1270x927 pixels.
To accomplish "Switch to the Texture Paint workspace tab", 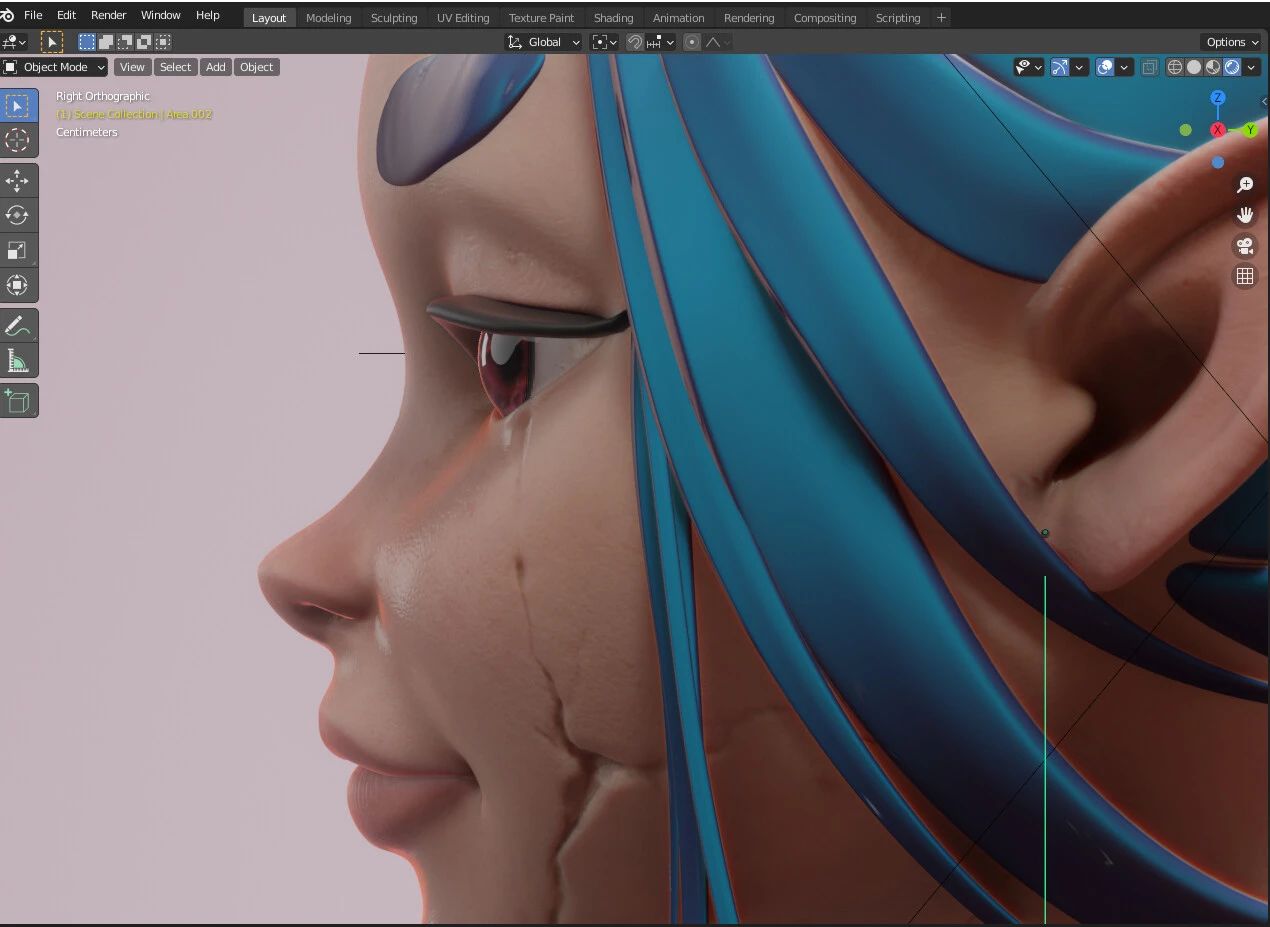I will coord(541,18).
